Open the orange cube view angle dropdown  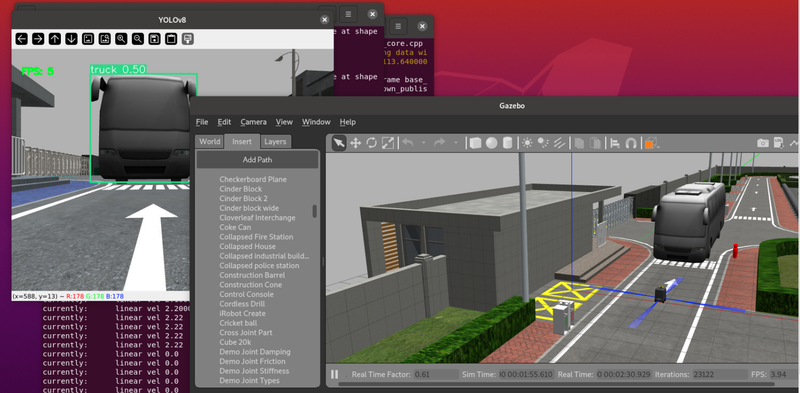pos(651,143)
